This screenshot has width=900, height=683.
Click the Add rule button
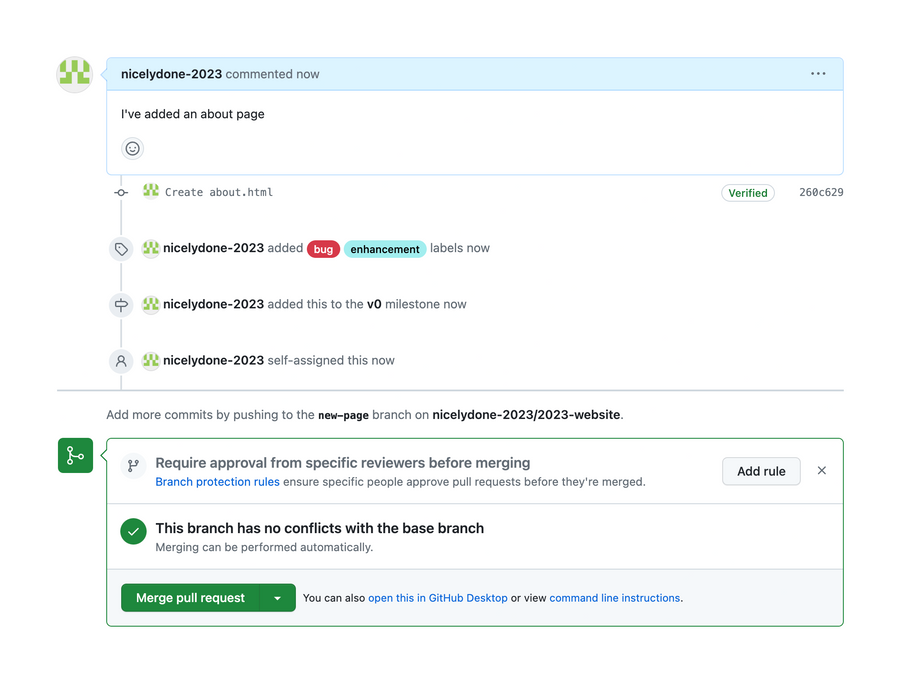tap(761, 470)
